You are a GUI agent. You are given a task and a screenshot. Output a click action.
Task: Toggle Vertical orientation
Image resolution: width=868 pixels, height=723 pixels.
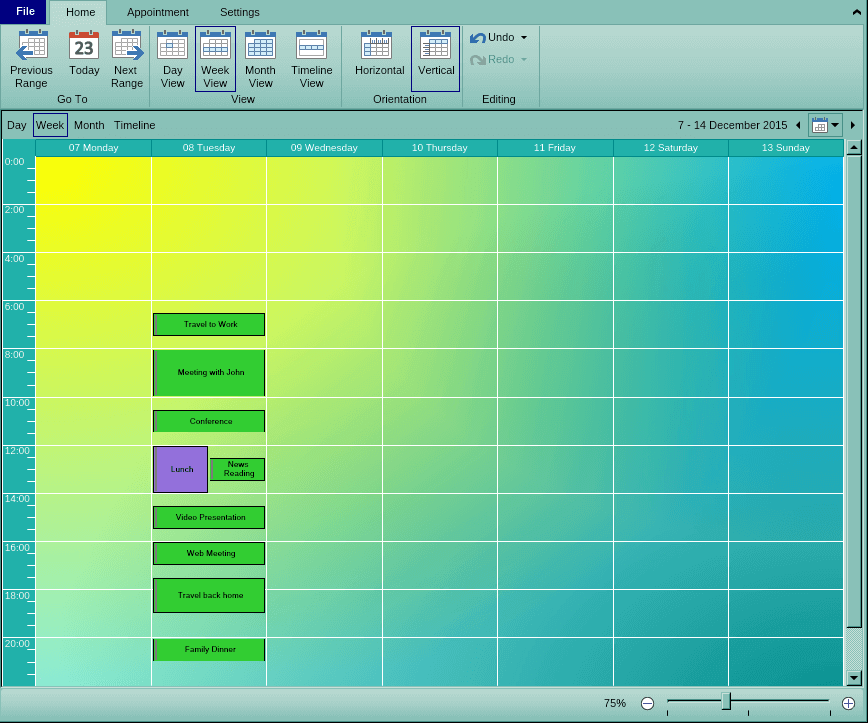(x=436, y=46)
